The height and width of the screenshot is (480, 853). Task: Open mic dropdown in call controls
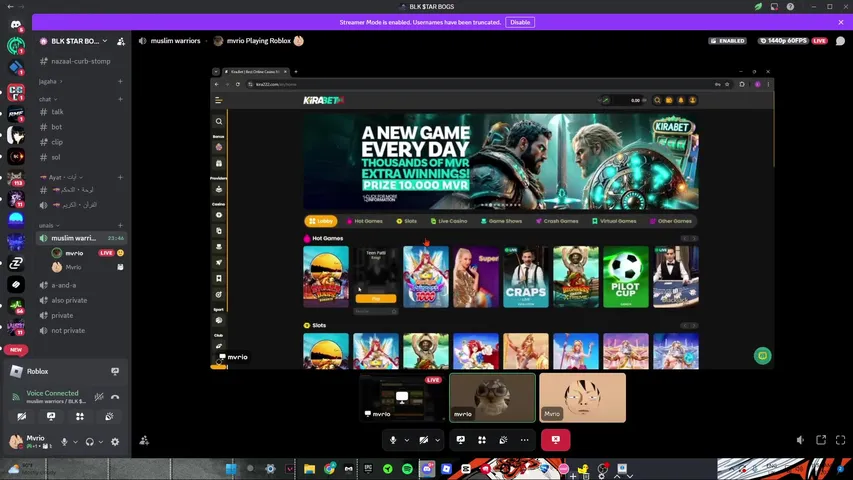click(x=406, y=440)
